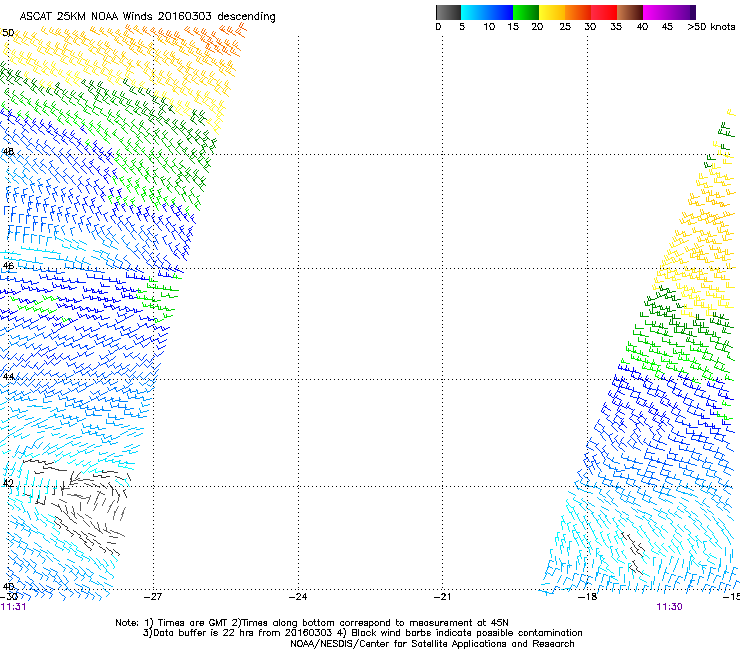The height and width of the screenshot is (650, 740).
Task: Click the purple time stamp '11:30'
Action: (x=669, y=607)
